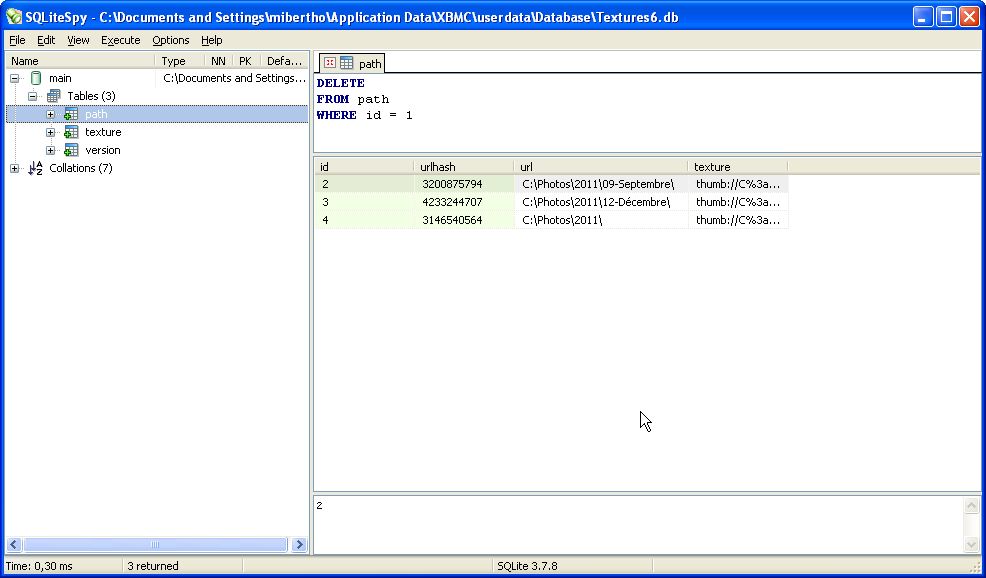This screenshot has width=986, height=578.
Task: Expand the texture table node
Action: tap(50, 132)
